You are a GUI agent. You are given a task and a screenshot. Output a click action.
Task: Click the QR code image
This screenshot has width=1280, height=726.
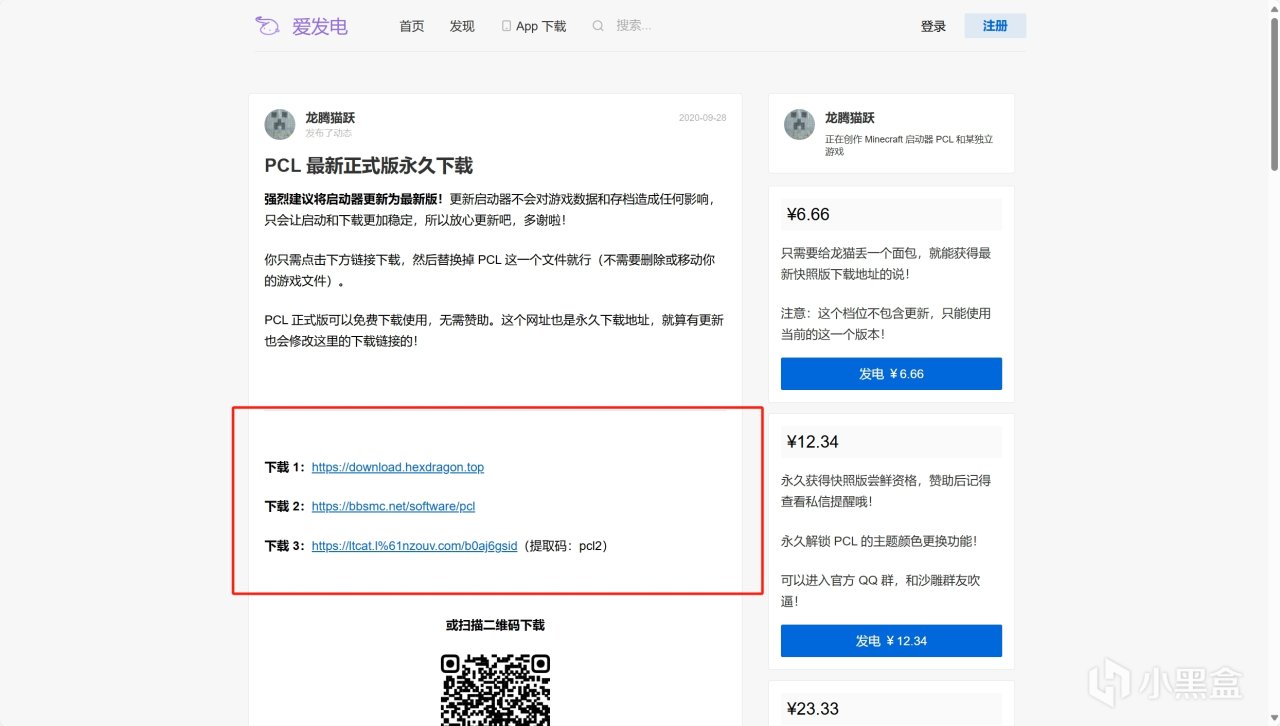(x=496, y=689)
